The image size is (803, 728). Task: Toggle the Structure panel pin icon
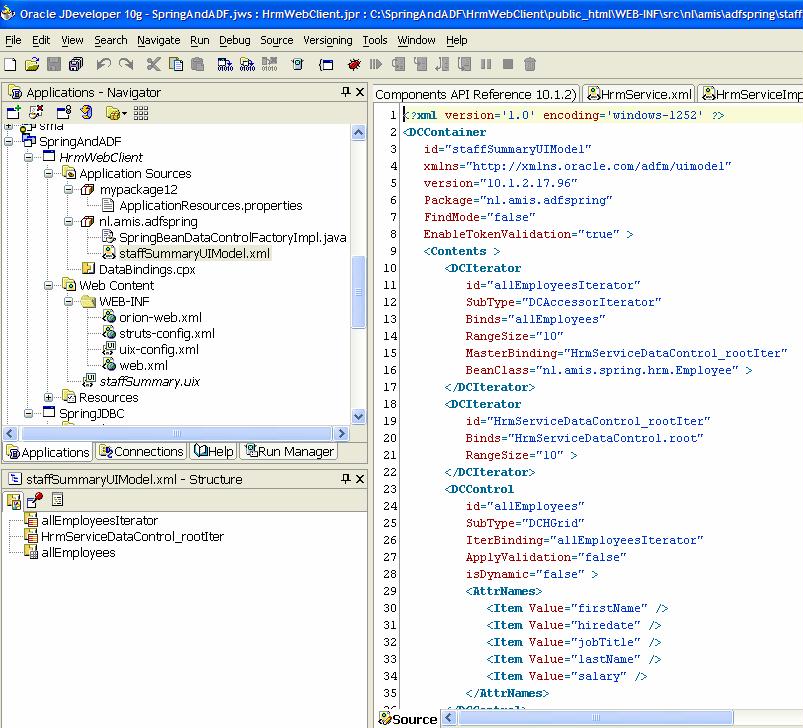coord(346,479)
